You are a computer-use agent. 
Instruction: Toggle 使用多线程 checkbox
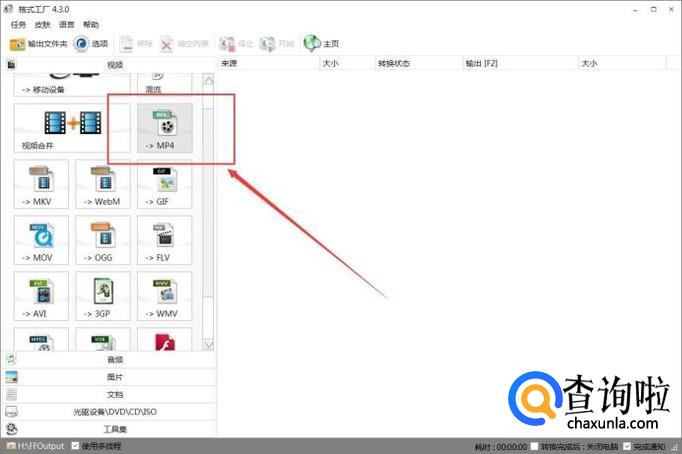click(x=76, y=445)
